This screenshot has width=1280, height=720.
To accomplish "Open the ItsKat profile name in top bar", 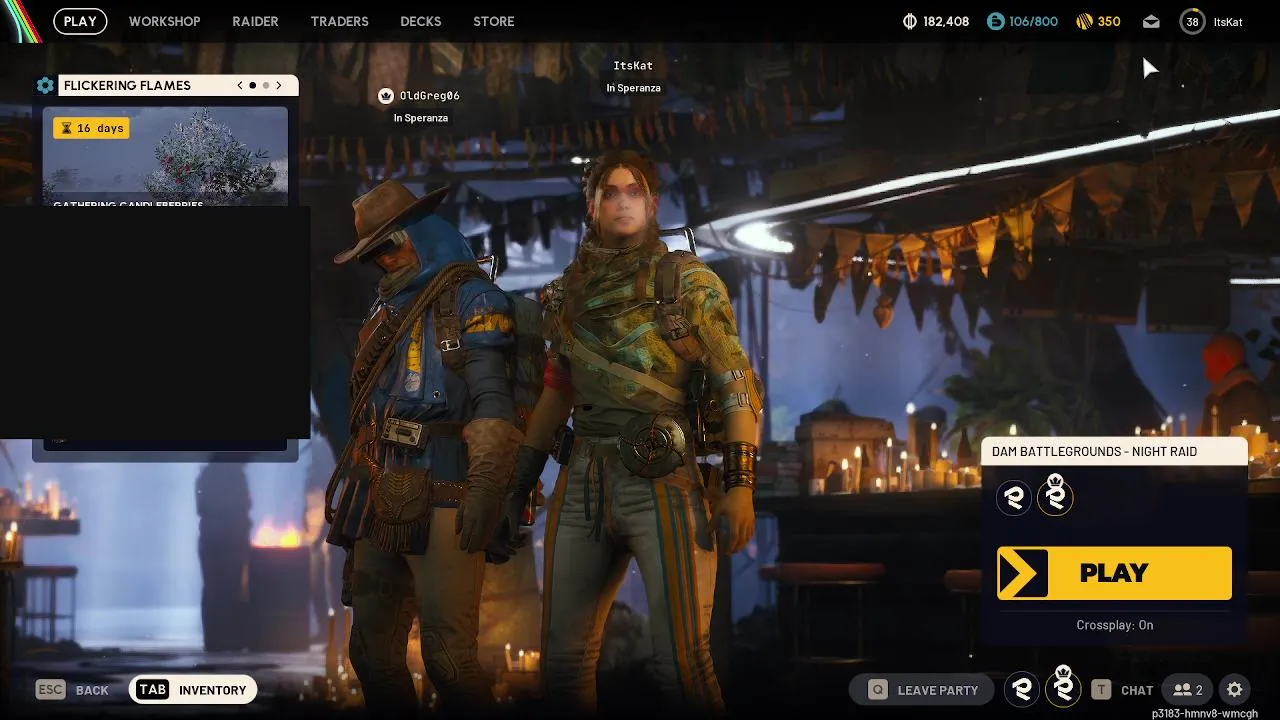I will click(1228, 21).
